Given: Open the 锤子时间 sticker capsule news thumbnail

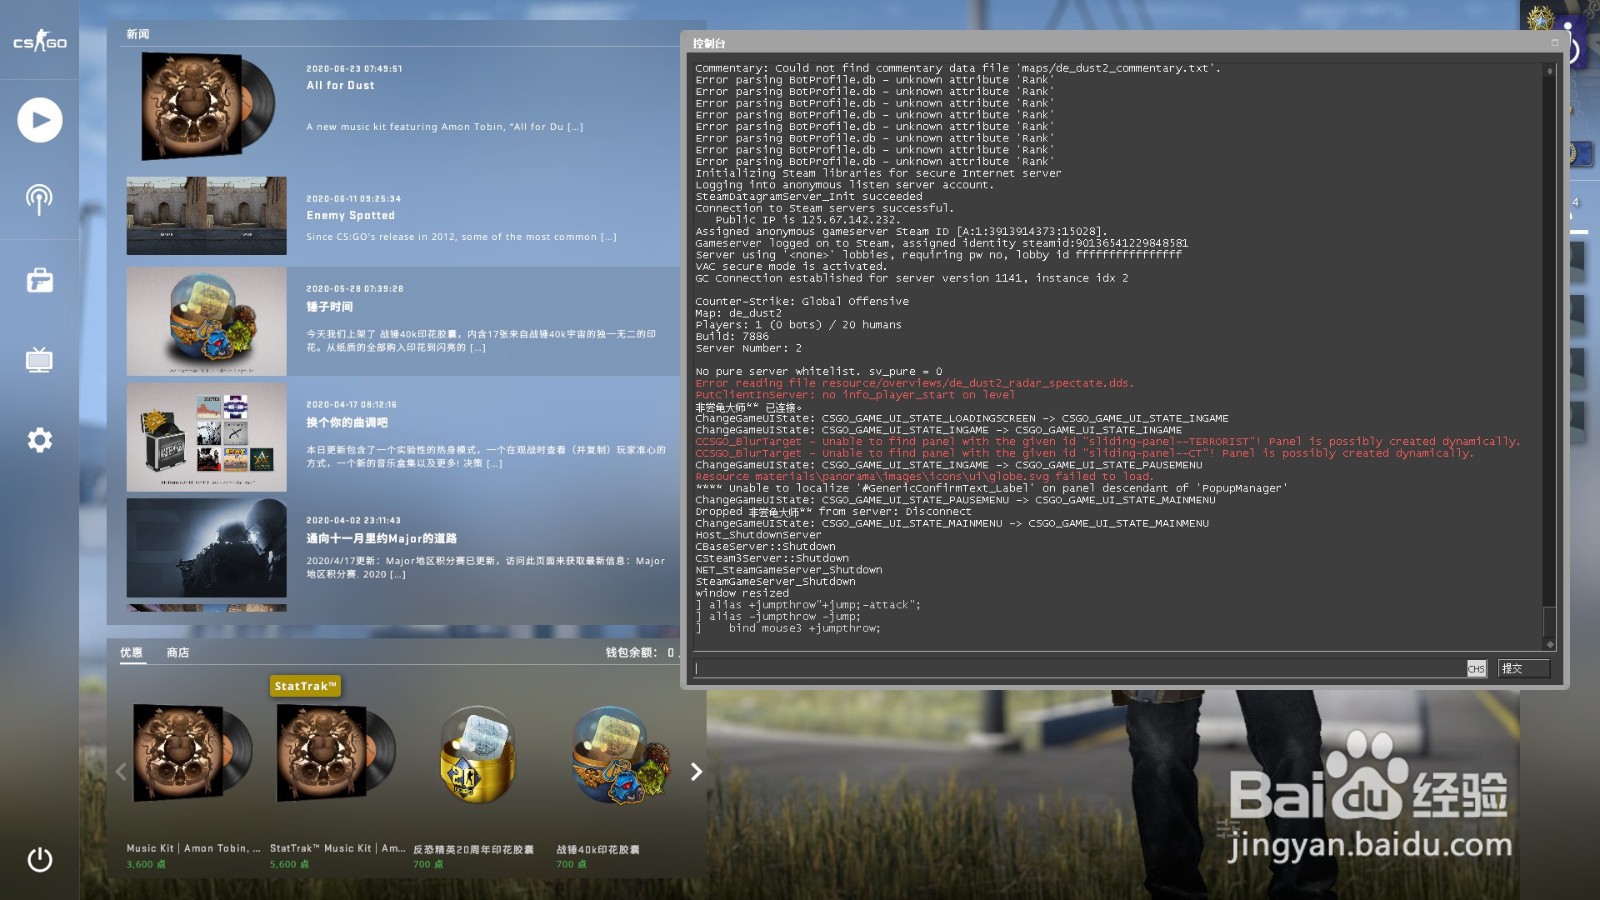Looking at the screenshot, I should pos(207,321).
